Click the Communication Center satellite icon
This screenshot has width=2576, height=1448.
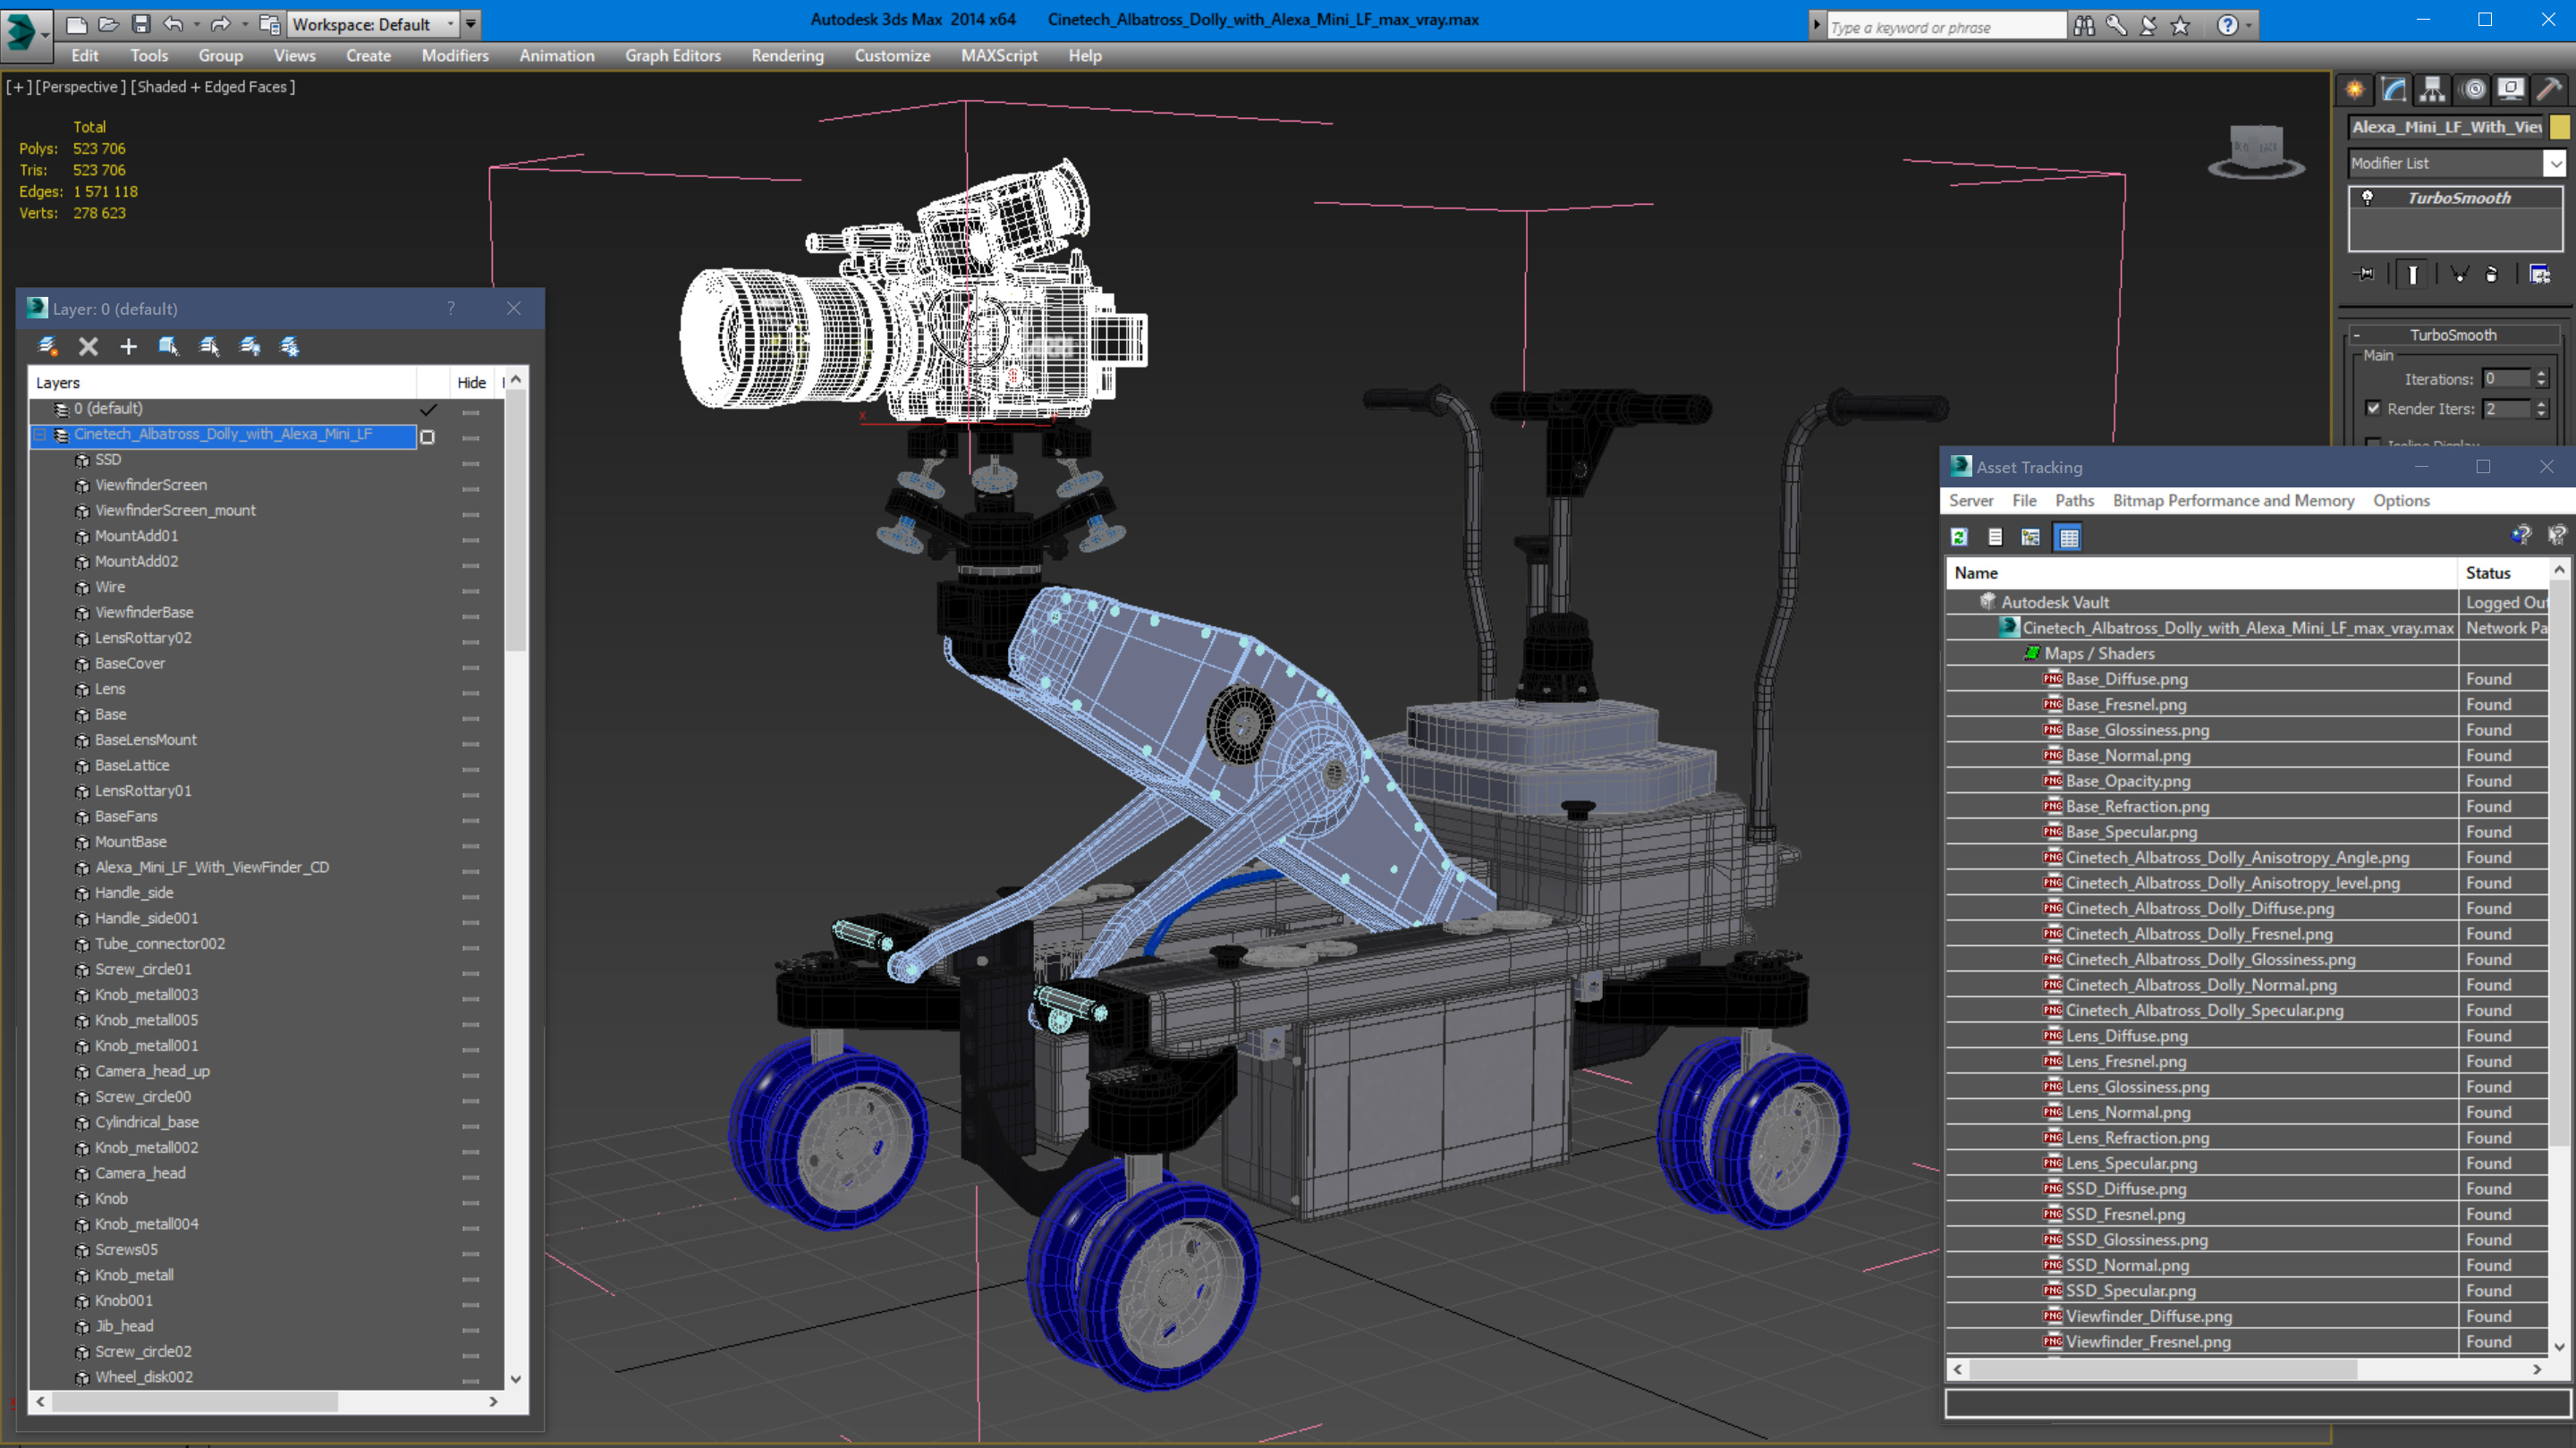(2148, 26)
